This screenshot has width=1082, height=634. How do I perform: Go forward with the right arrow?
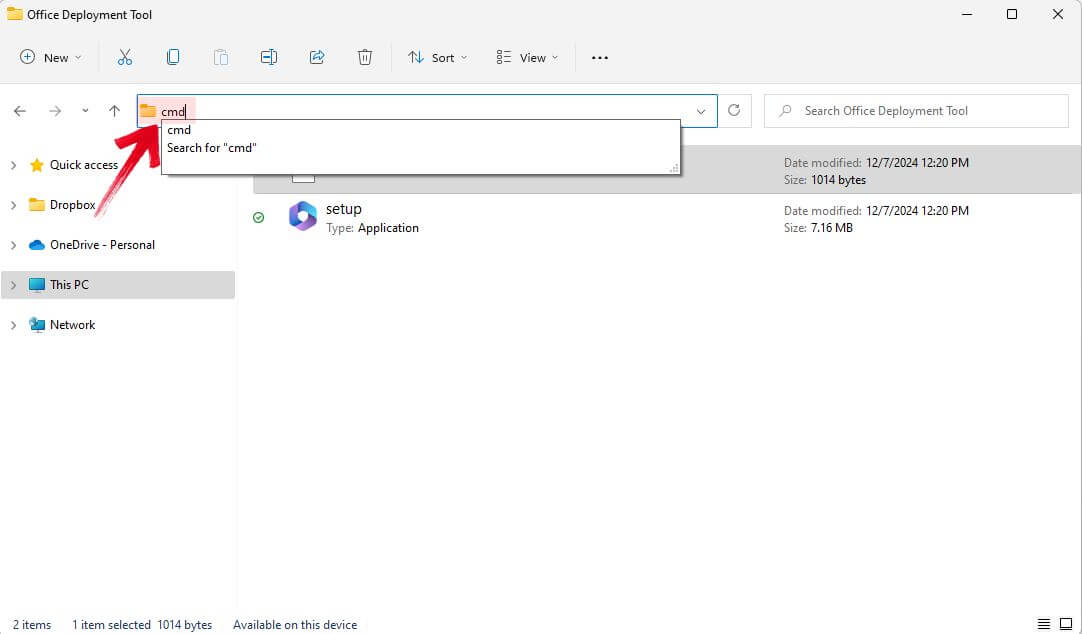55,111
